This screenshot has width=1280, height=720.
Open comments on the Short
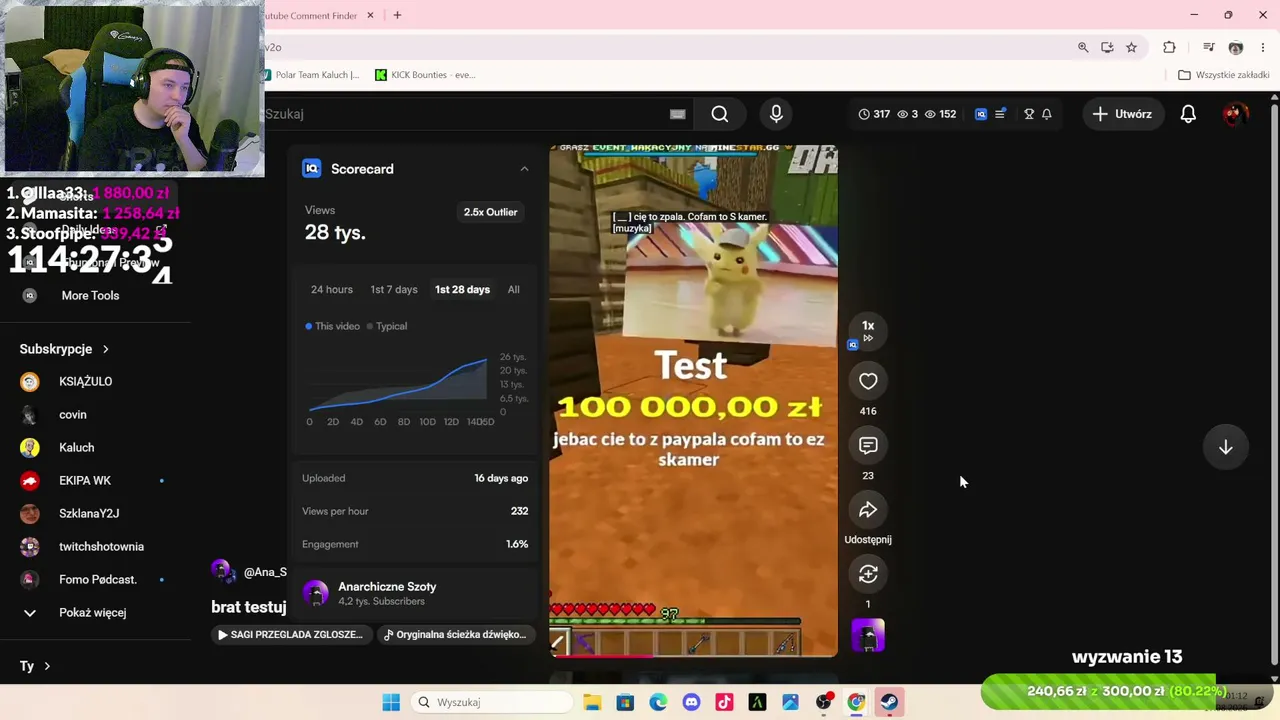(x=868, y=446)
